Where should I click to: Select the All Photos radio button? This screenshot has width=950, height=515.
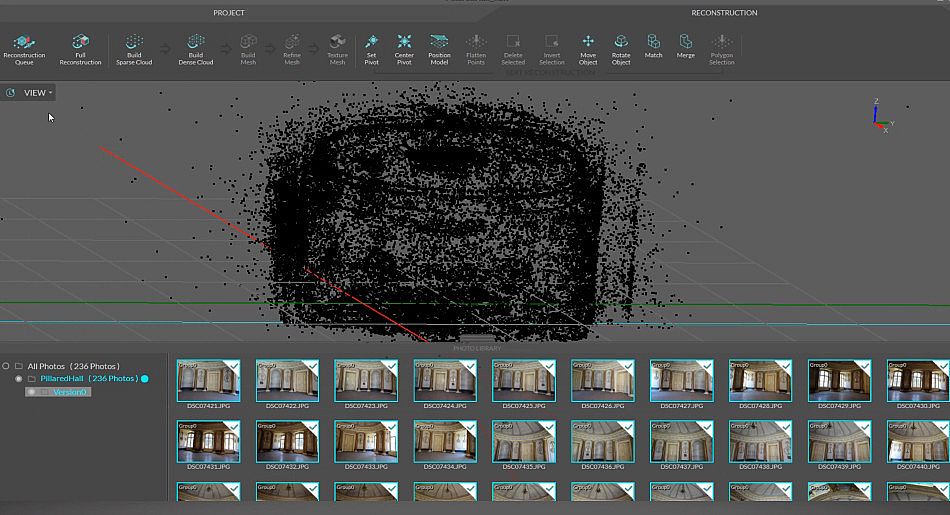[6, 366]
